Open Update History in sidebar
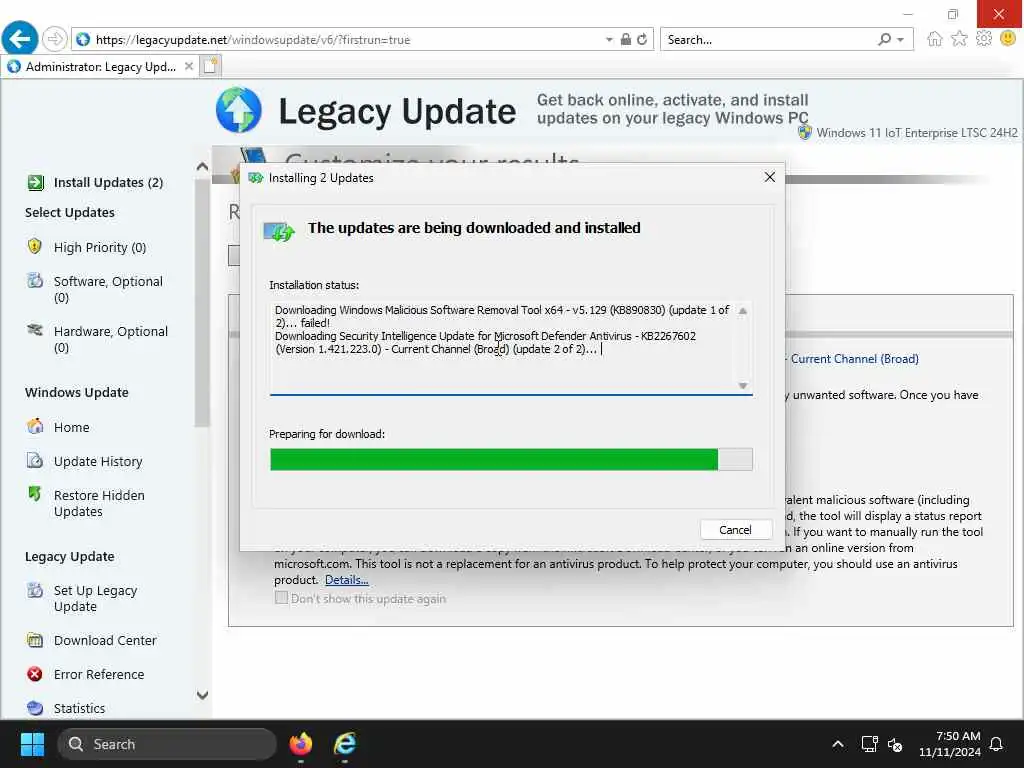The width and height of the screenshot is (1024, 768). 98,461
